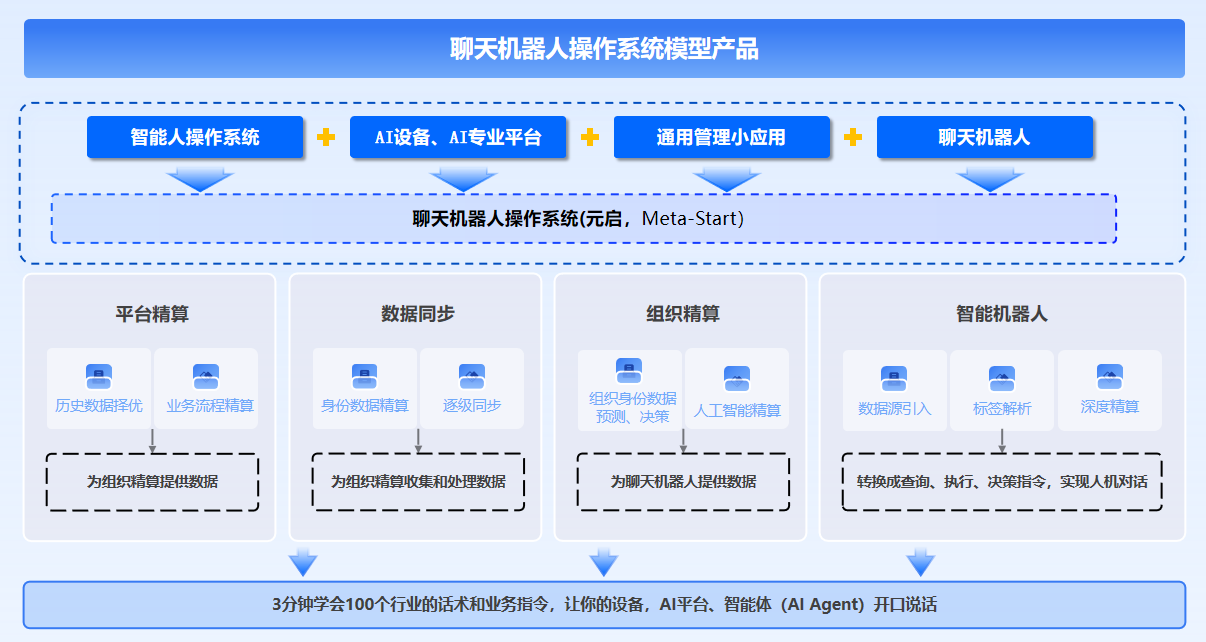Screen dimensions: 1206x642
Task: Click the 为组织精算提供数据 dashed box
Action: [x=152, y=482]
